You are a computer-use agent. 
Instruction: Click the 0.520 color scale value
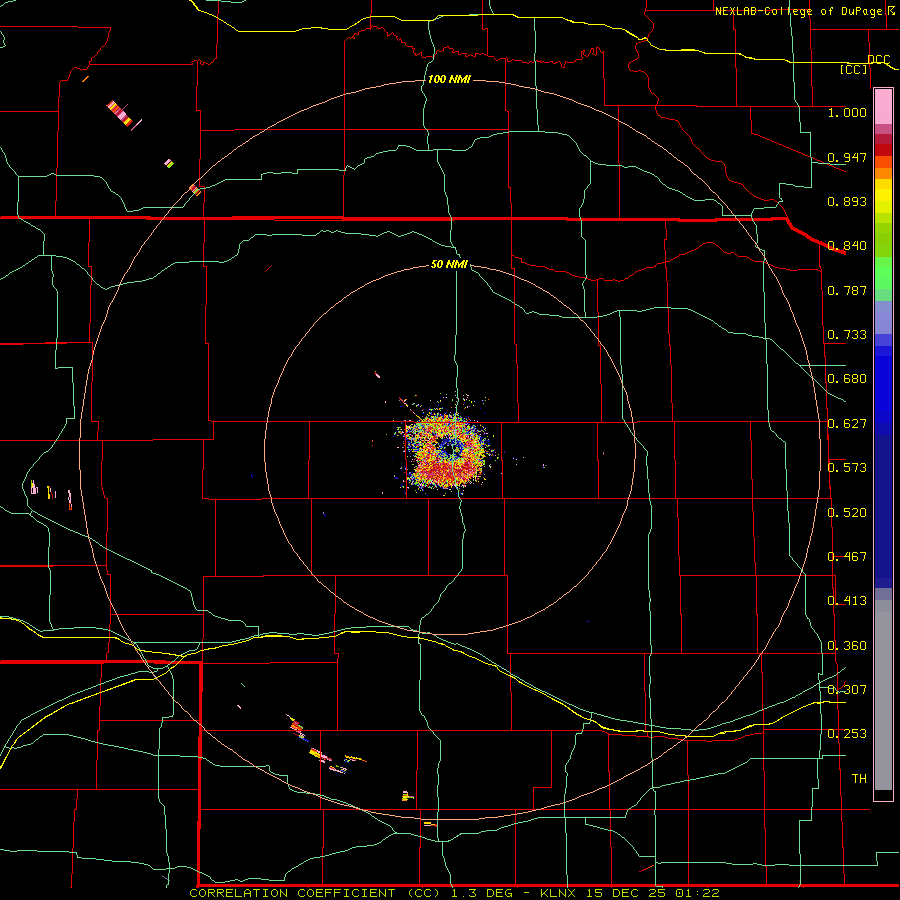tap(847, 513)
